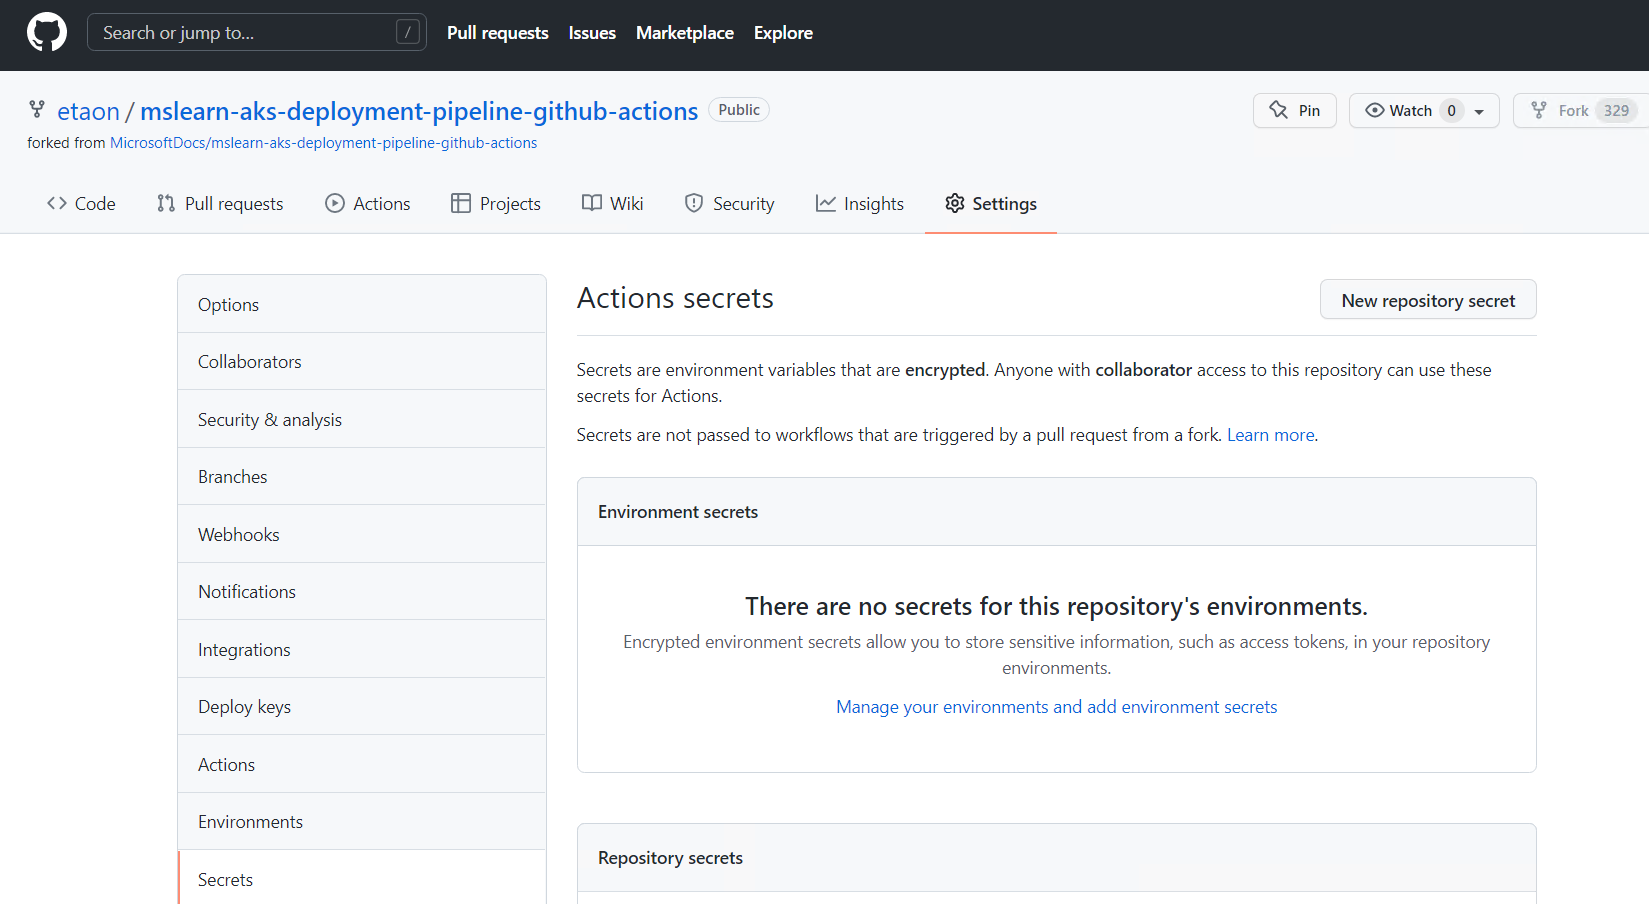
Task: Expand the Watch dropdown arrow
Action: pyautogui.click(x=1479, y=111)
